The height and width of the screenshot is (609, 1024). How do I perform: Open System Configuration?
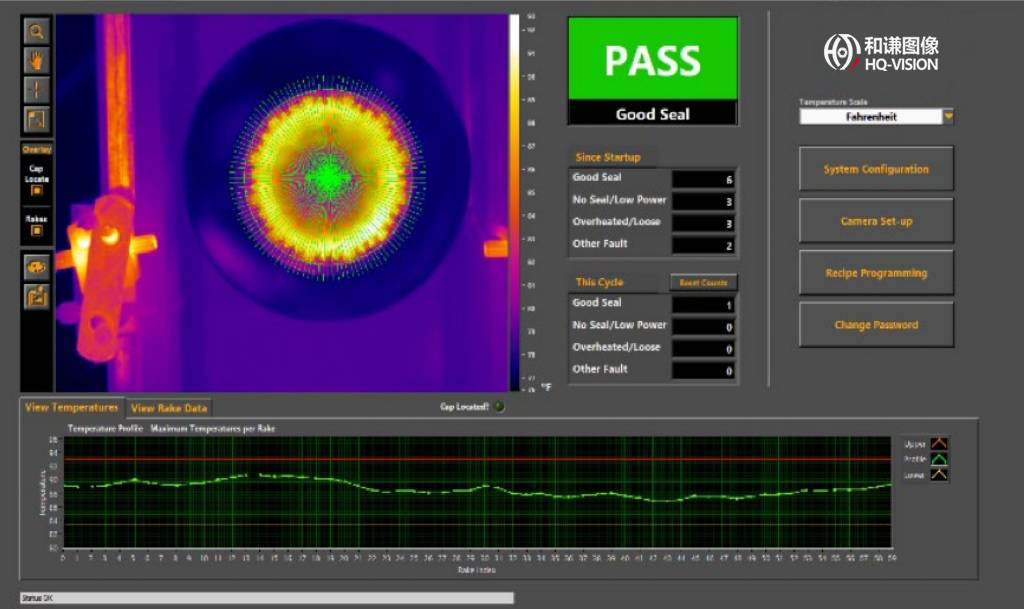pyautogui.click(x=876, y=169)
